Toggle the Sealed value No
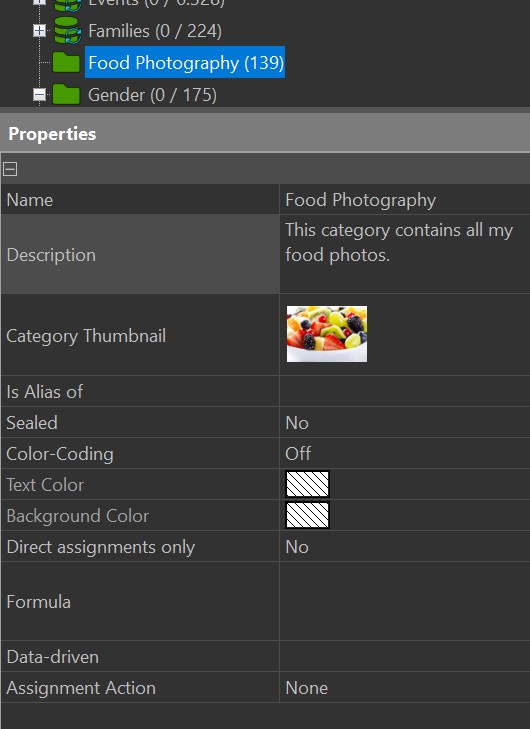The width and height of the screenshot is (530, 729). (x=404, y=423)
